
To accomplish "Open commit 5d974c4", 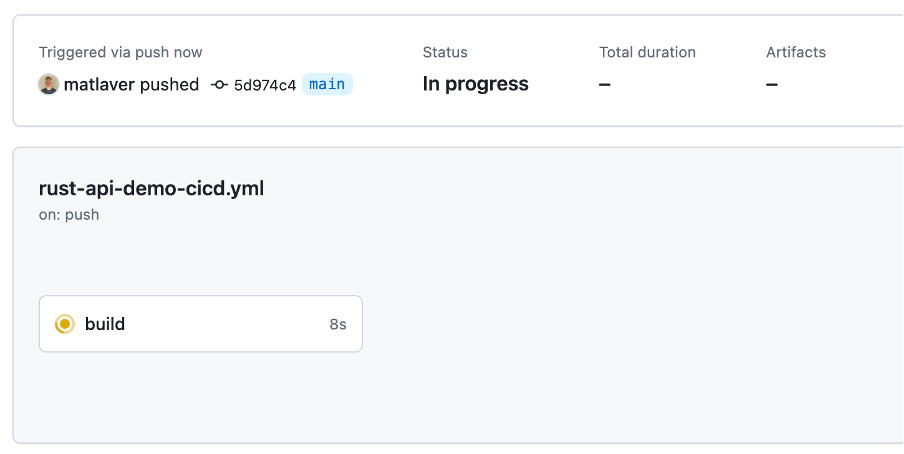I will click(x=265, y=85).
